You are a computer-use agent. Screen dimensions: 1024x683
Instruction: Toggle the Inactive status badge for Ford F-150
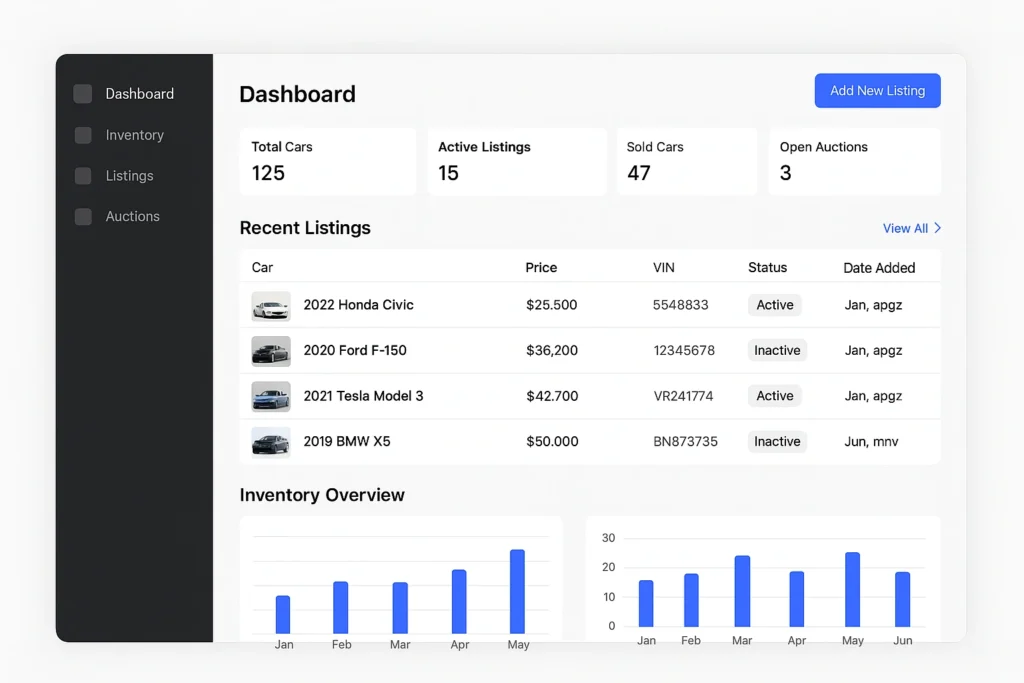[x=777, y=351]
